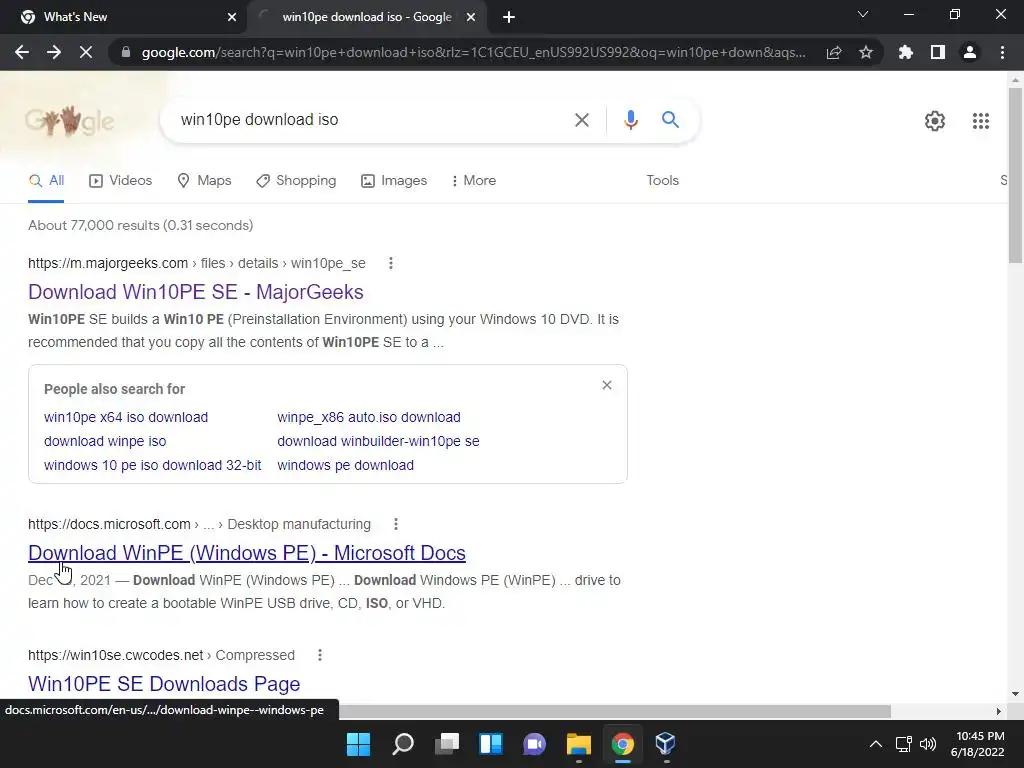Open a new browser tab
1024x768 pixels.
509,17
